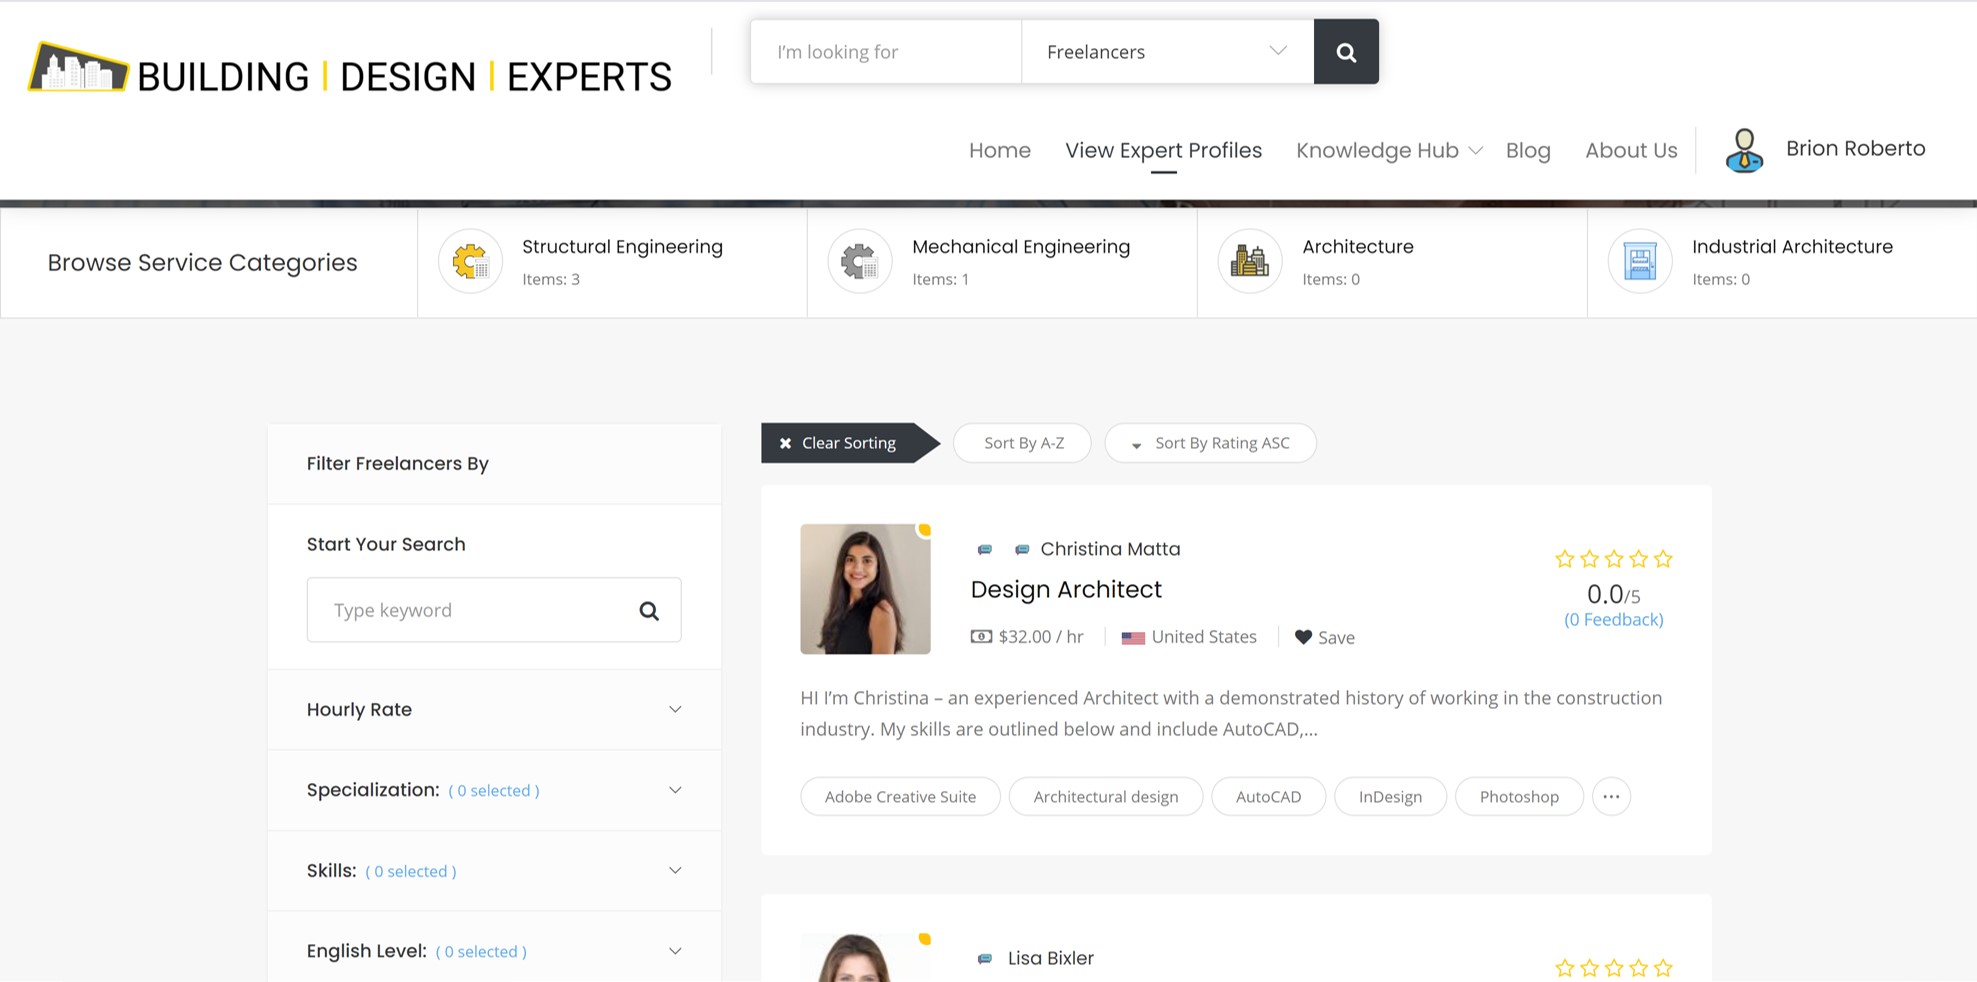Click the Adobe Creative Suite skill tag
This screenshot has height=982, width=1977.
click(x=900, y=797)
